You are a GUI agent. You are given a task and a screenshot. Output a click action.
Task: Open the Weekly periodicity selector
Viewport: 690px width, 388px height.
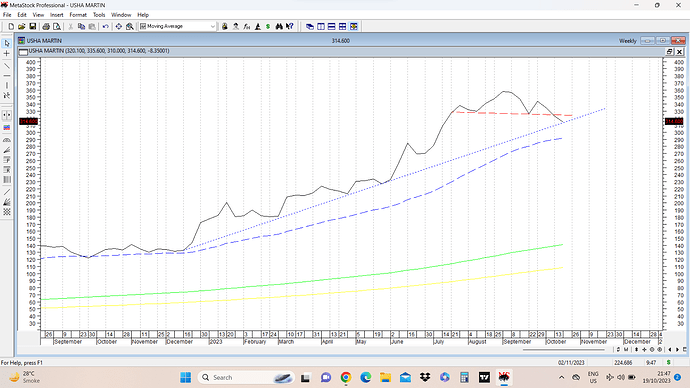pos(628,40)
